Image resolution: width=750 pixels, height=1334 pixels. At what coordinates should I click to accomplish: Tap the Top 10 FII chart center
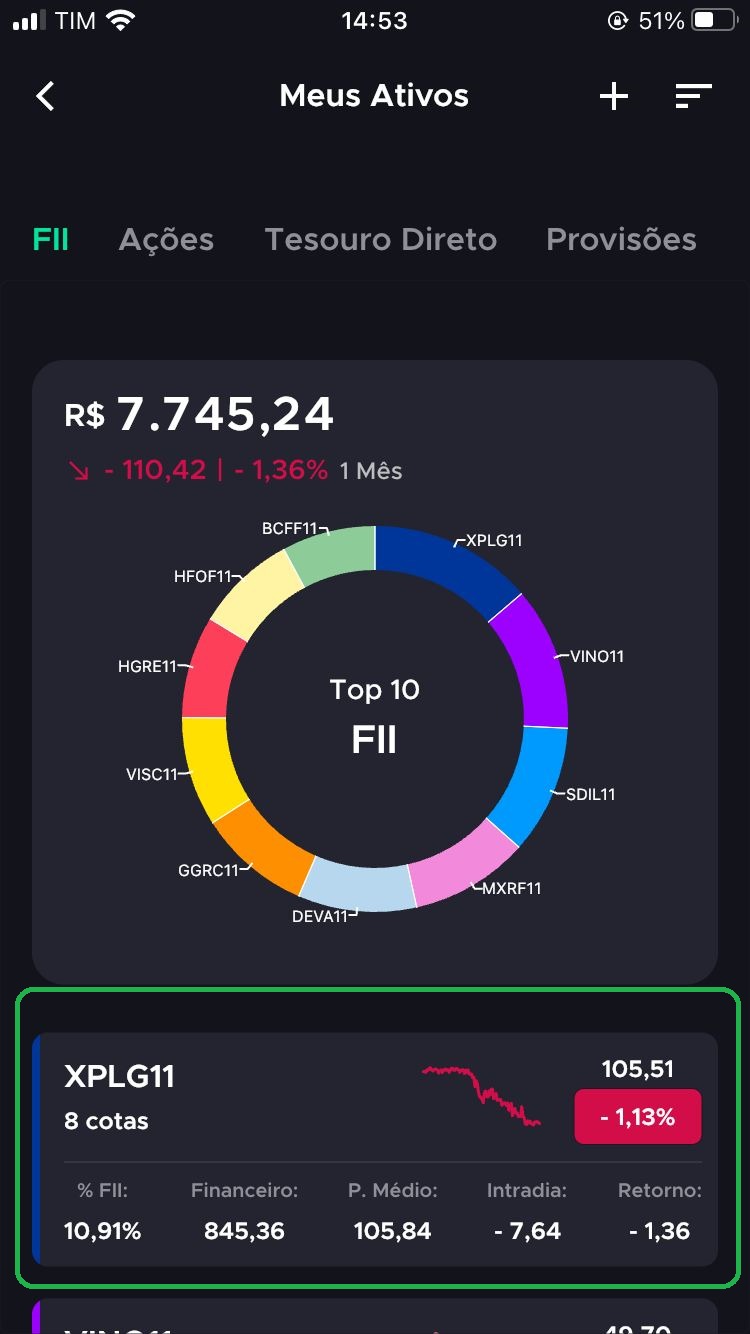pos(375,718)
